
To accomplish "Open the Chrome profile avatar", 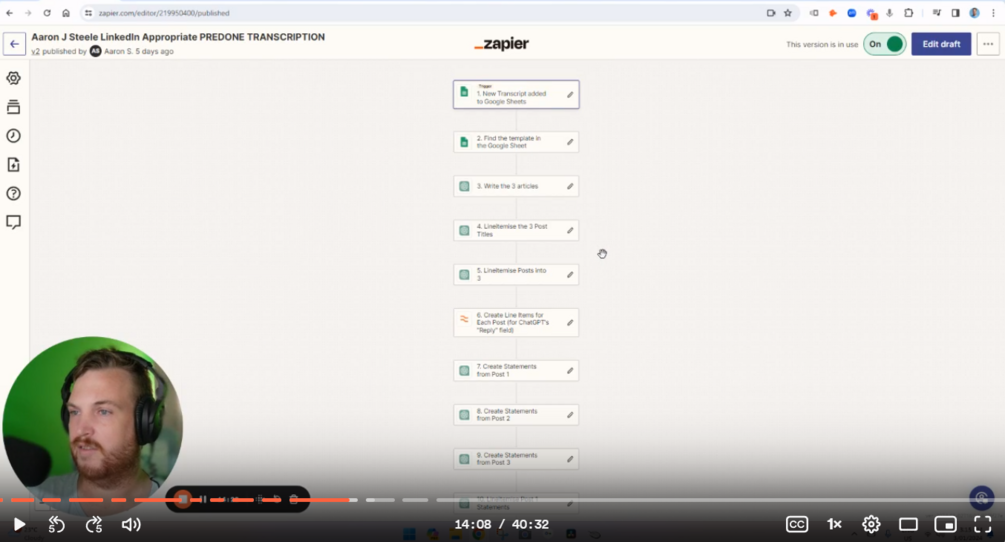I will (974, 13).
